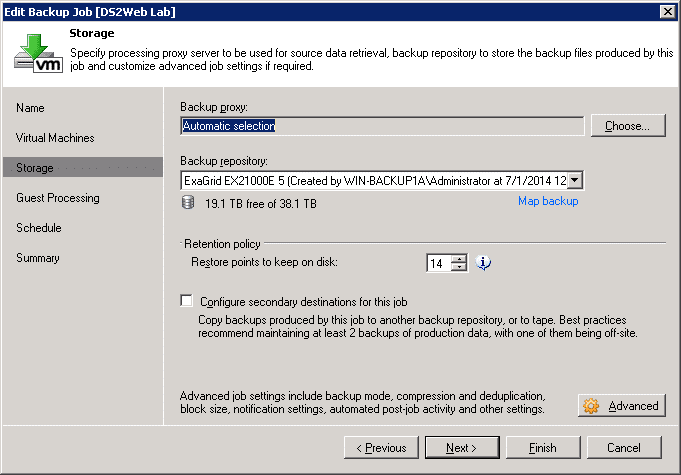Select the Guest Processing step

point(58,198)
